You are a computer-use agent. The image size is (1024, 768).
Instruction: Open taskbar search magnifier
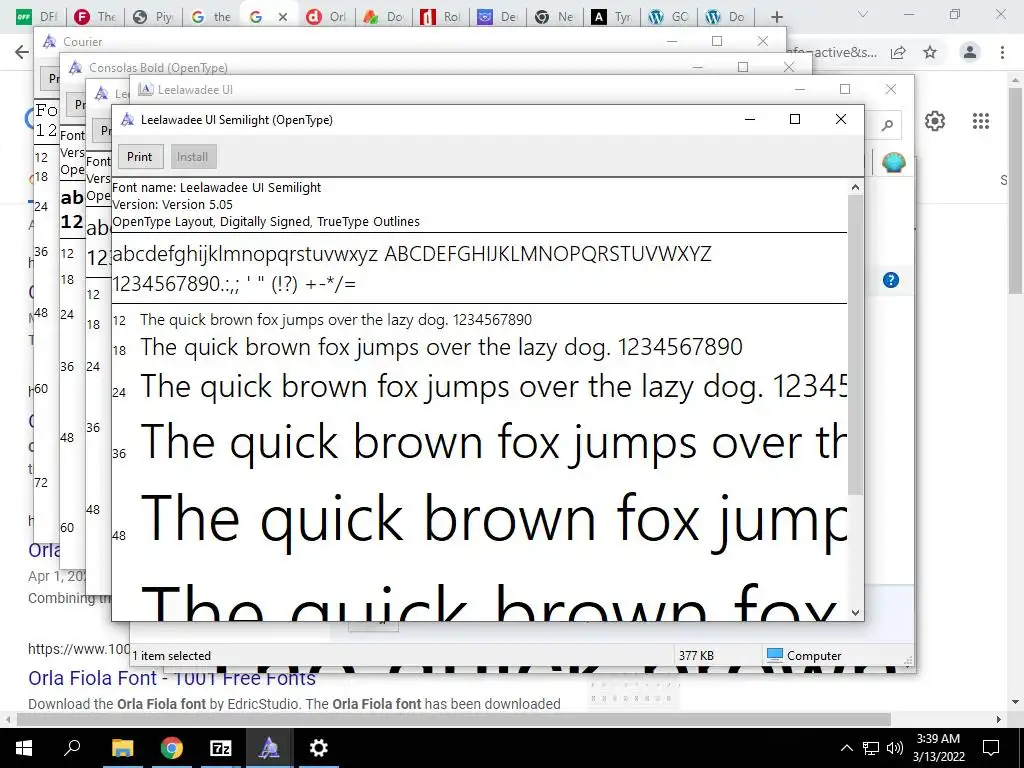tap(71, 748)
